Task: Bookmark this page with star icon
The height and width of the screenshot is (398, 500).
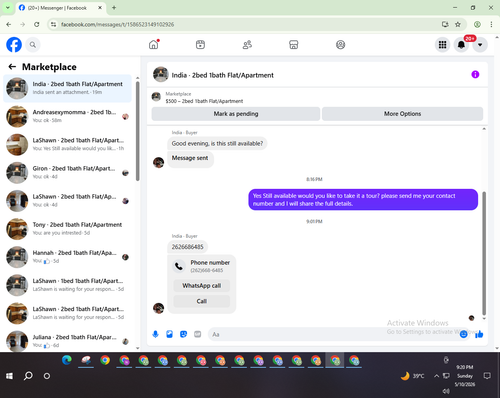Action: pyautogui.click(x=458, y=24)
